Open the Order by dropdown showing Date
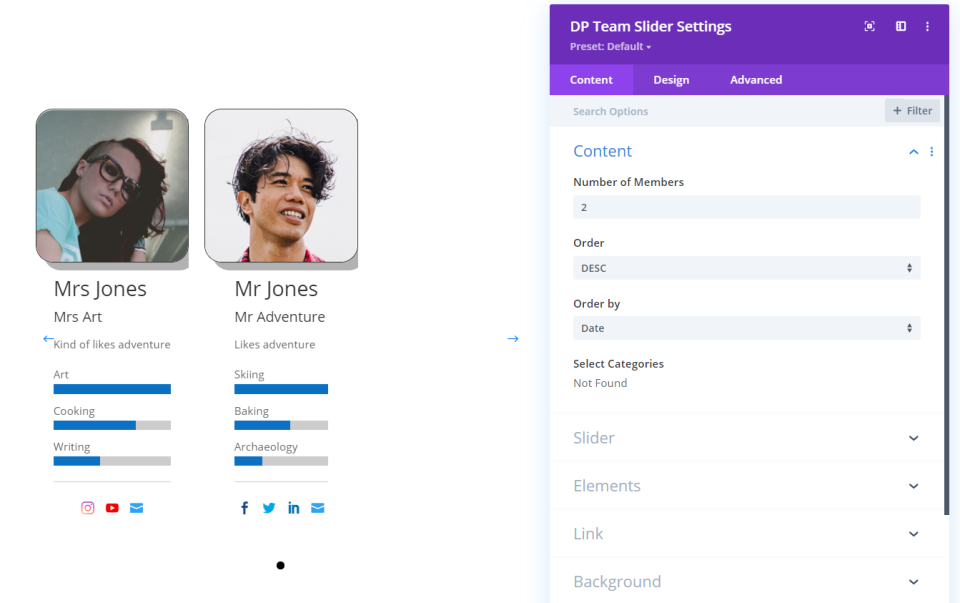Screen dimensions: 960x603 tap(746, 328)
